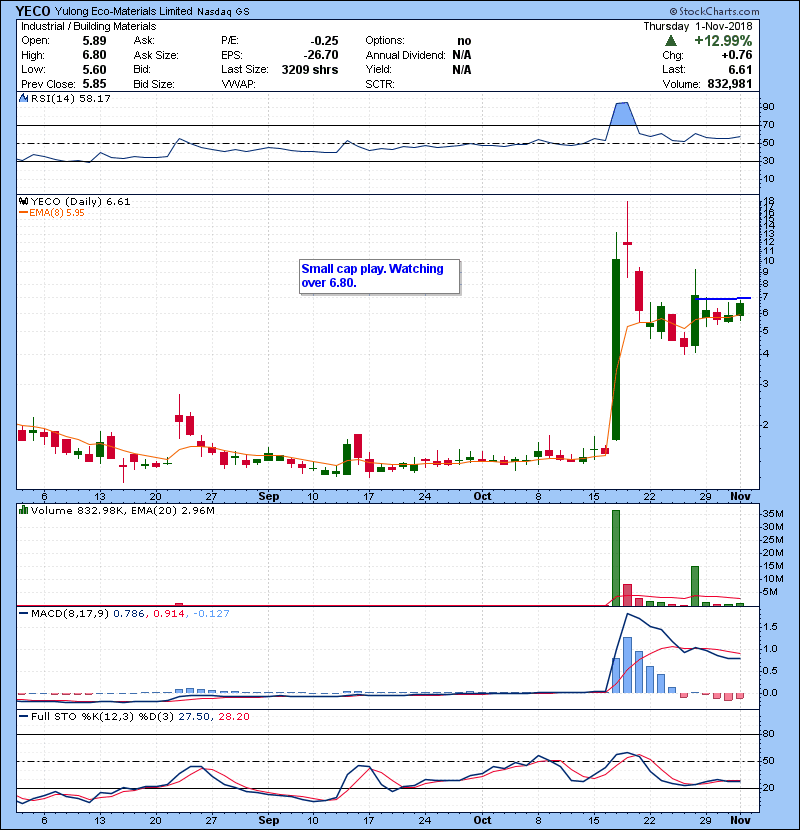Select the Last Size value 3209 shrs
Viewport: 800px width, 830px height.
310,69
